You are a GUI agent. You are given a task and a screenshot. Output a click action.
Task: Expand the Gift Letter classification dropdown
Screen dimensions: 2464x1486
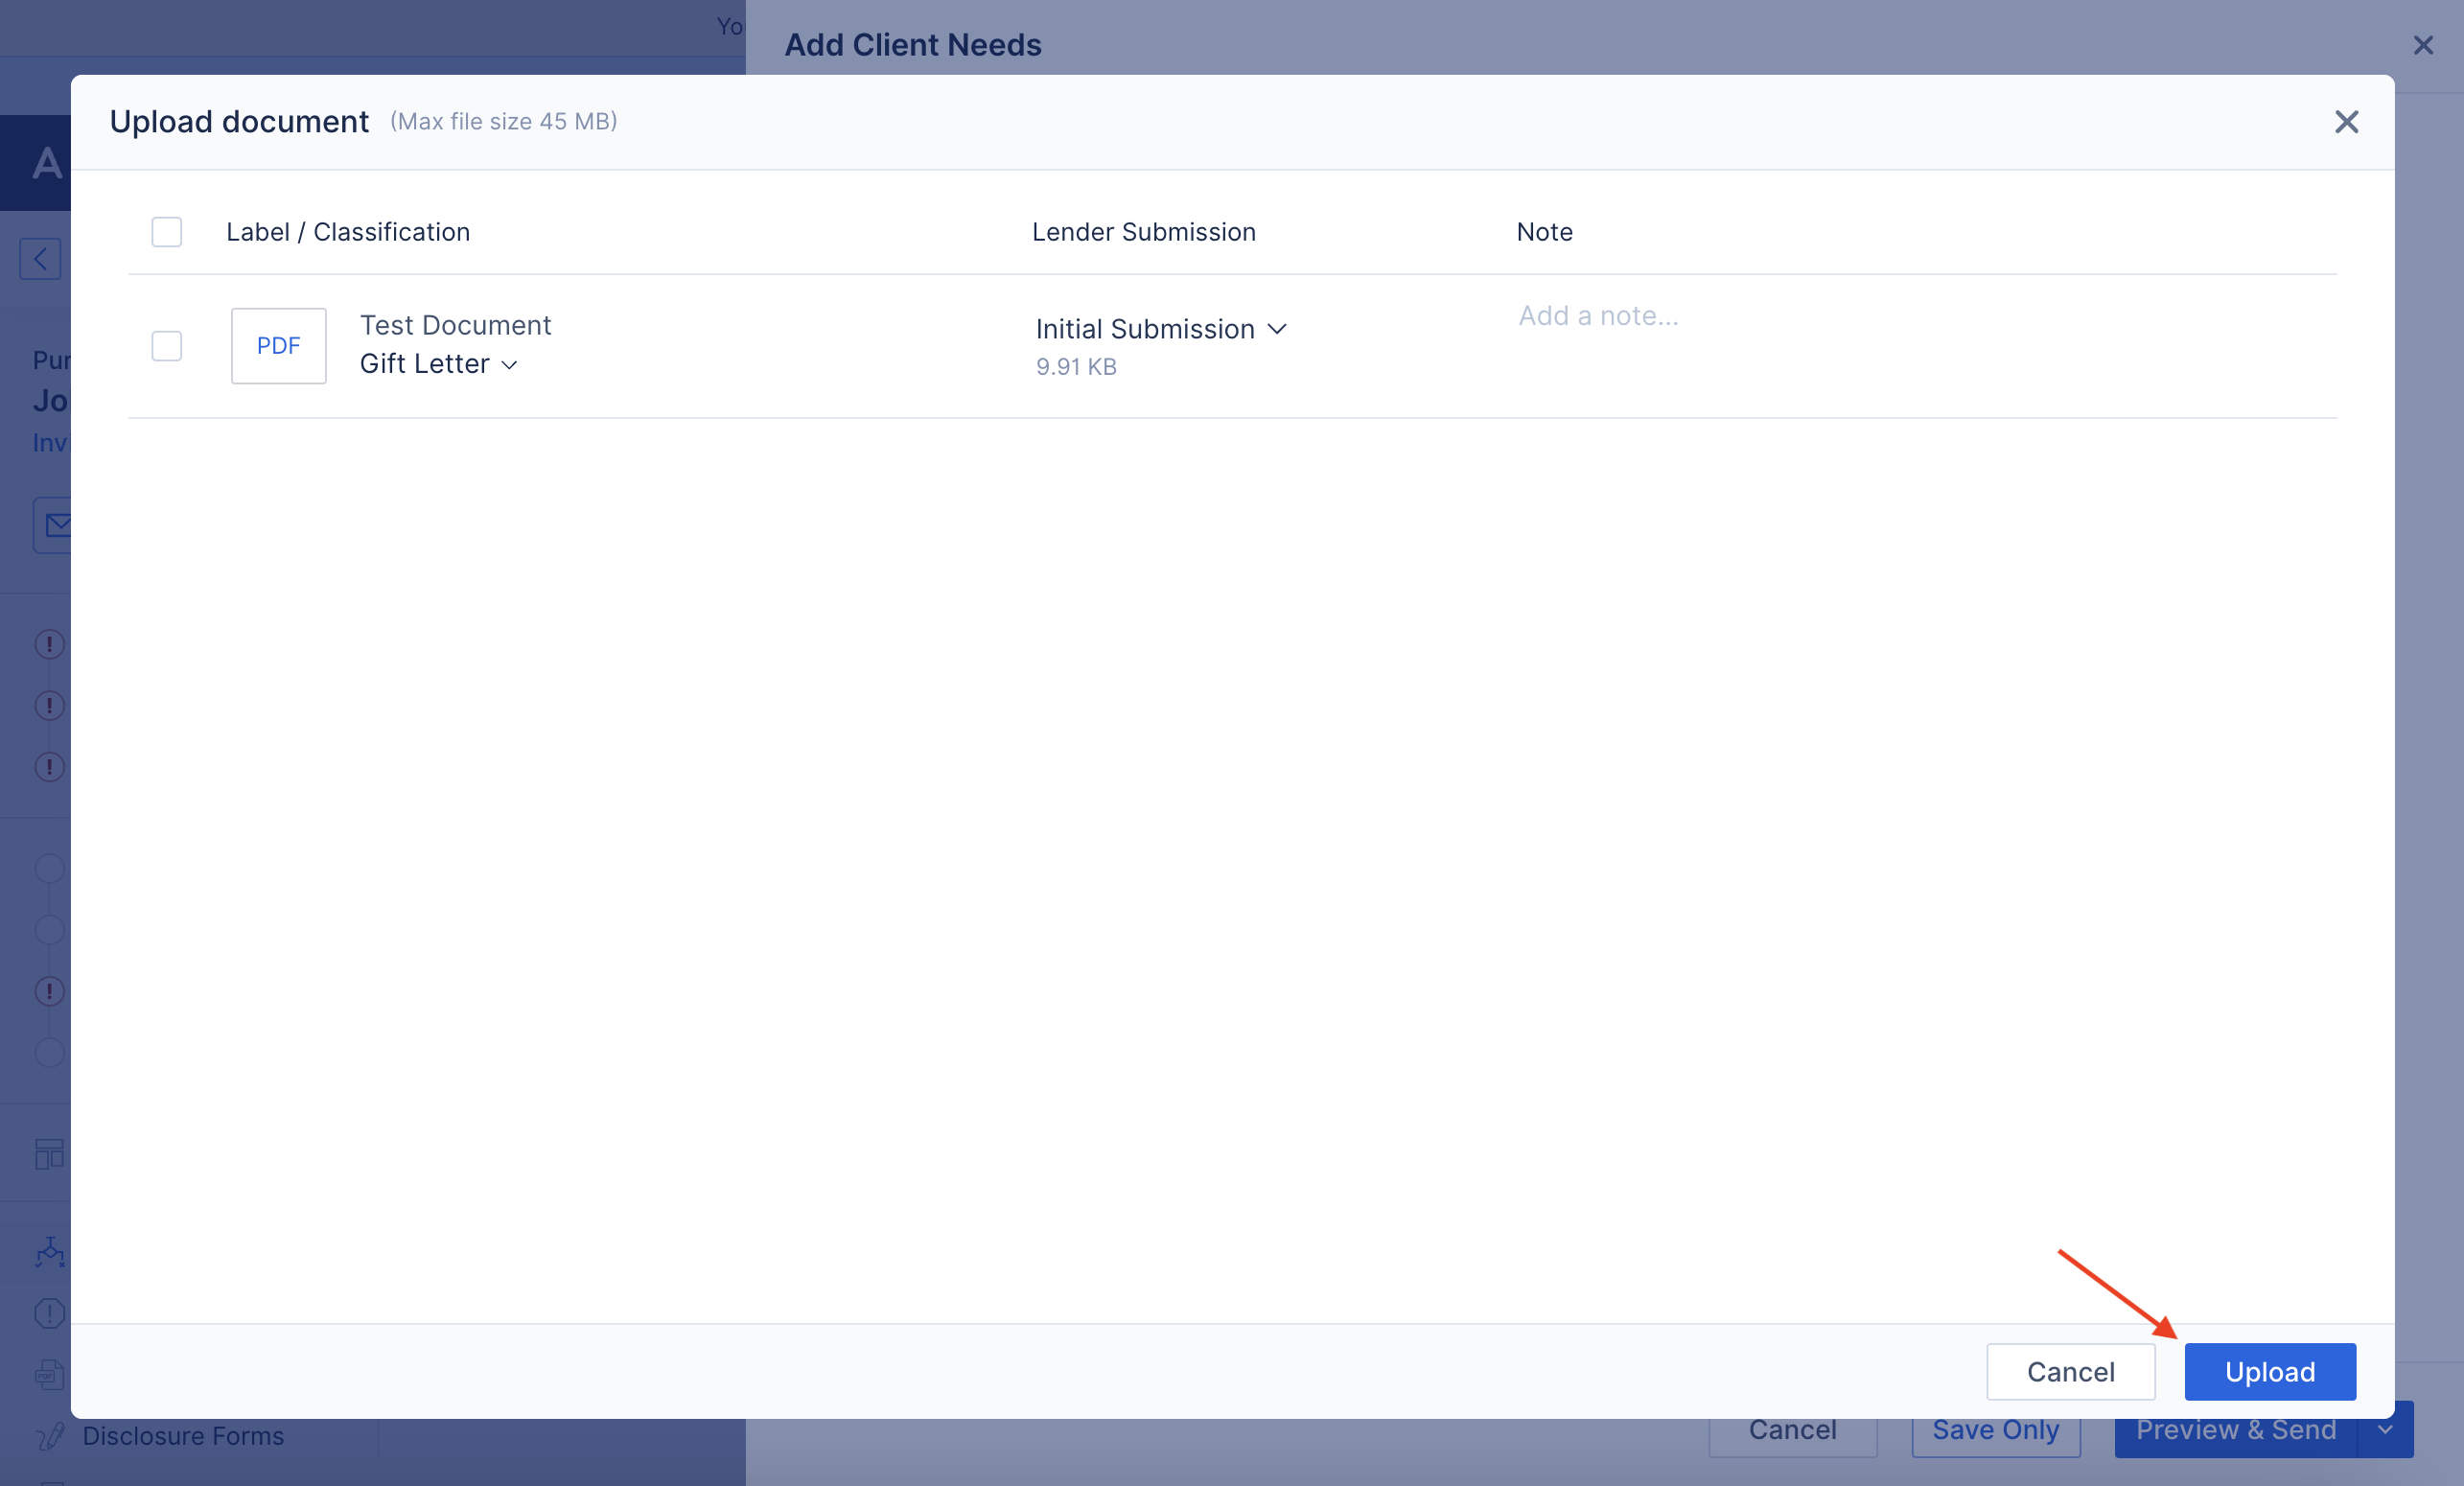click(439, 364)
